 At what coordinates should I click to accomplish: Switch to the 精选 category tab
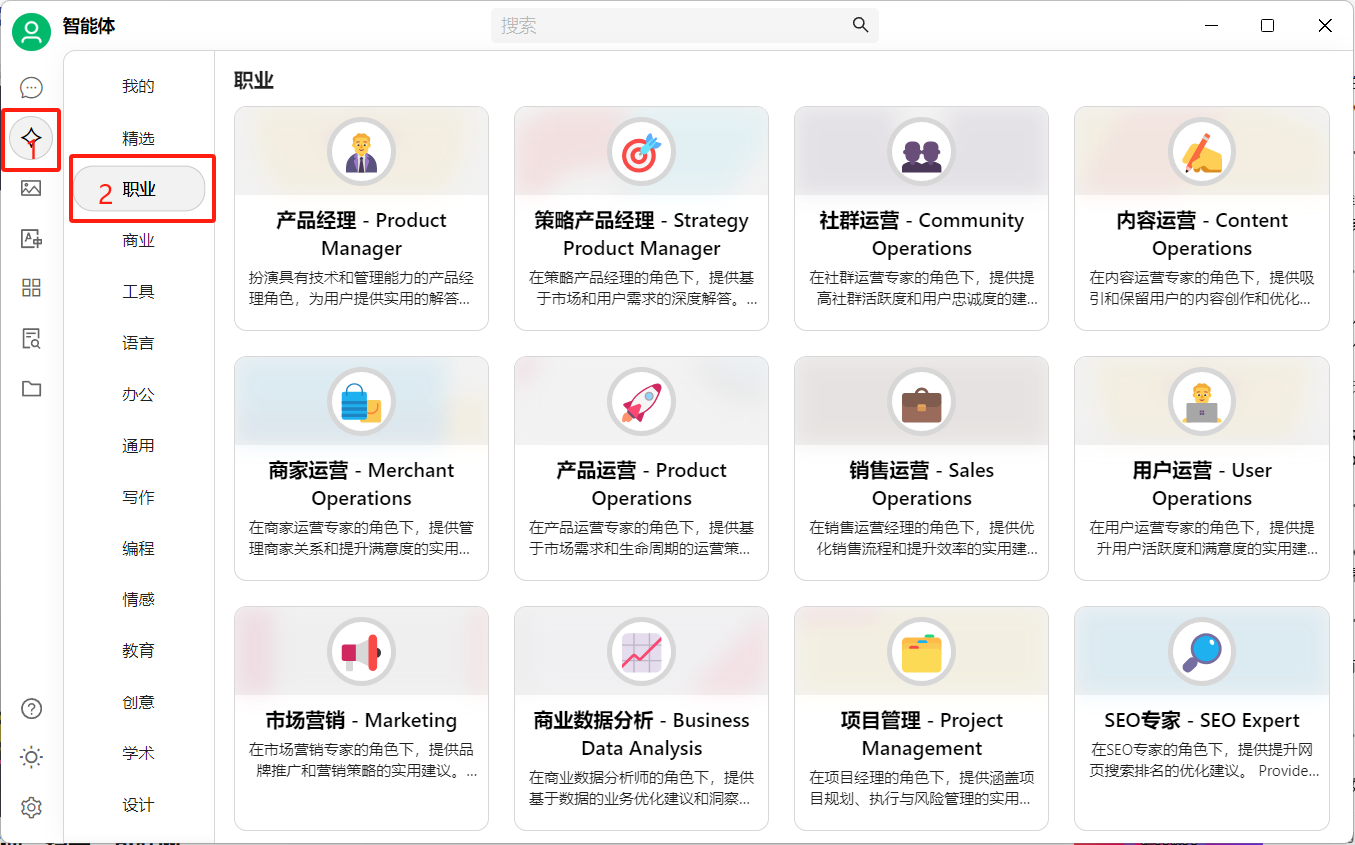click(138, 137)
